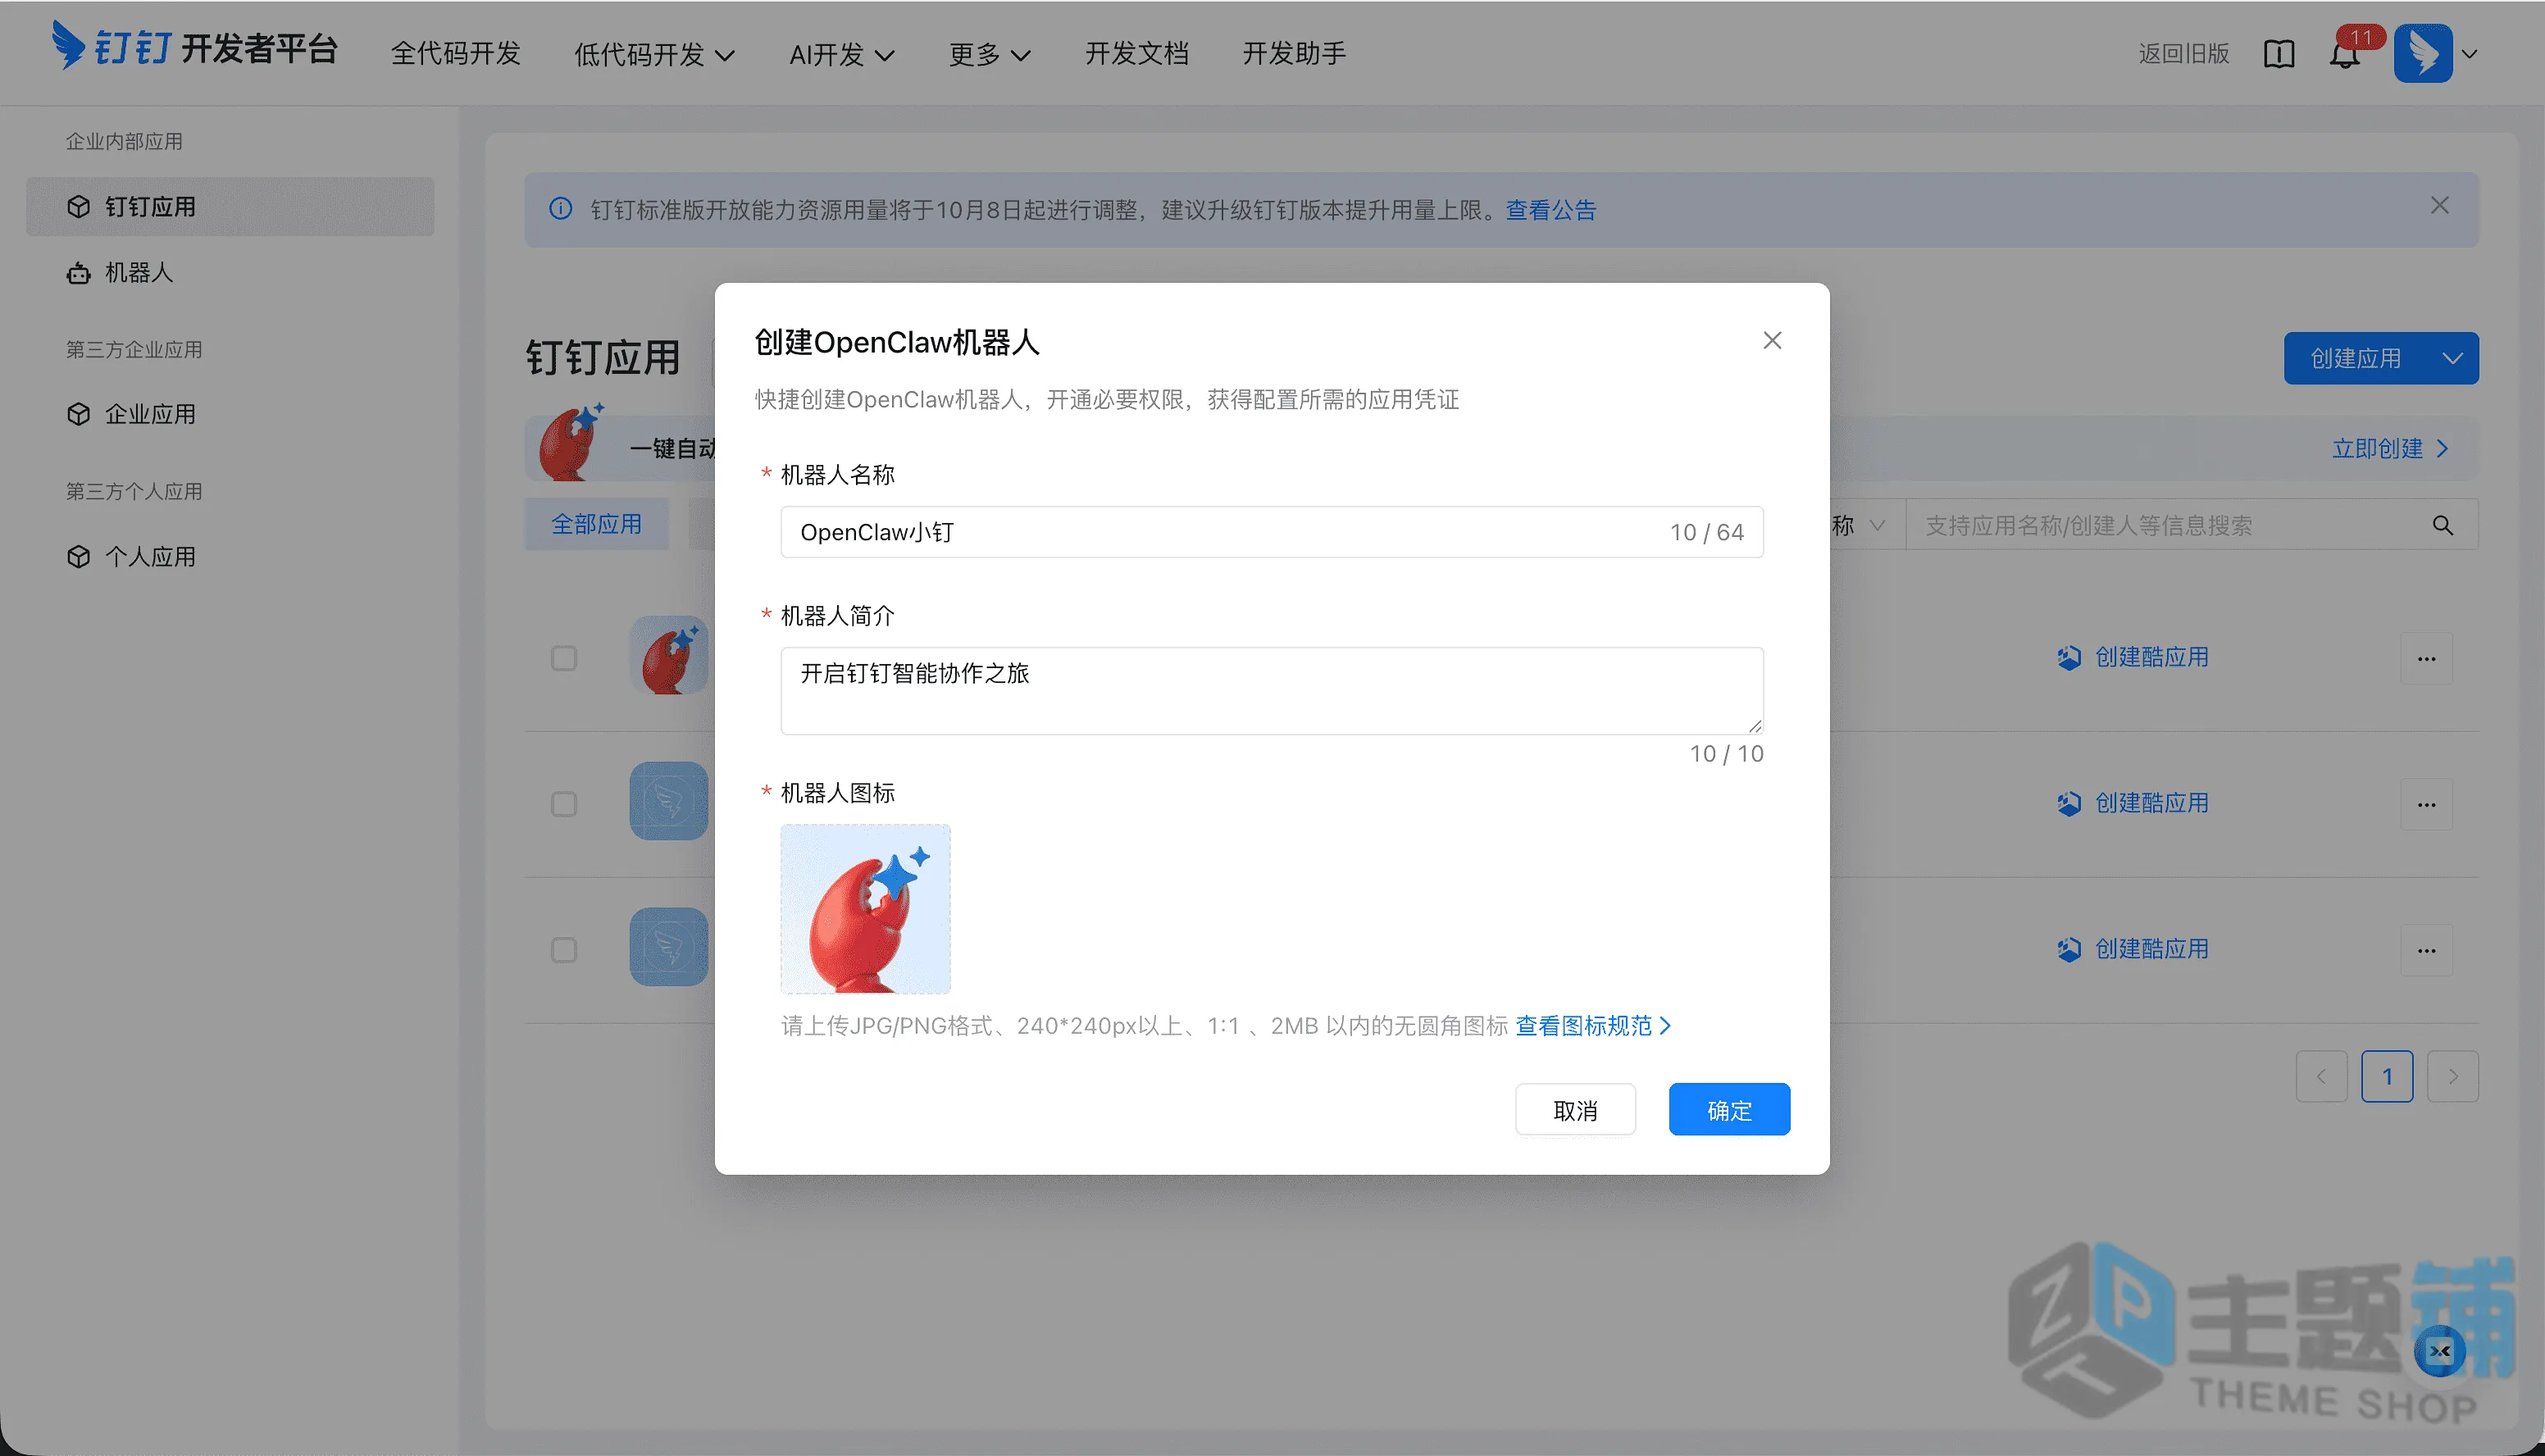Open the 创建应用 dropdown arrow
This screenshot has width=2545, height=1456.
tap(2452, 358)
